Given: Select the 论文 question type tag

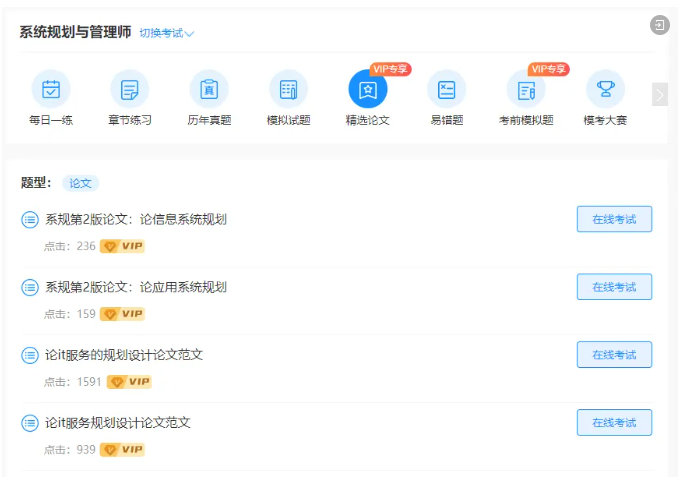Looking at the screenshot, I should point(80,183).
